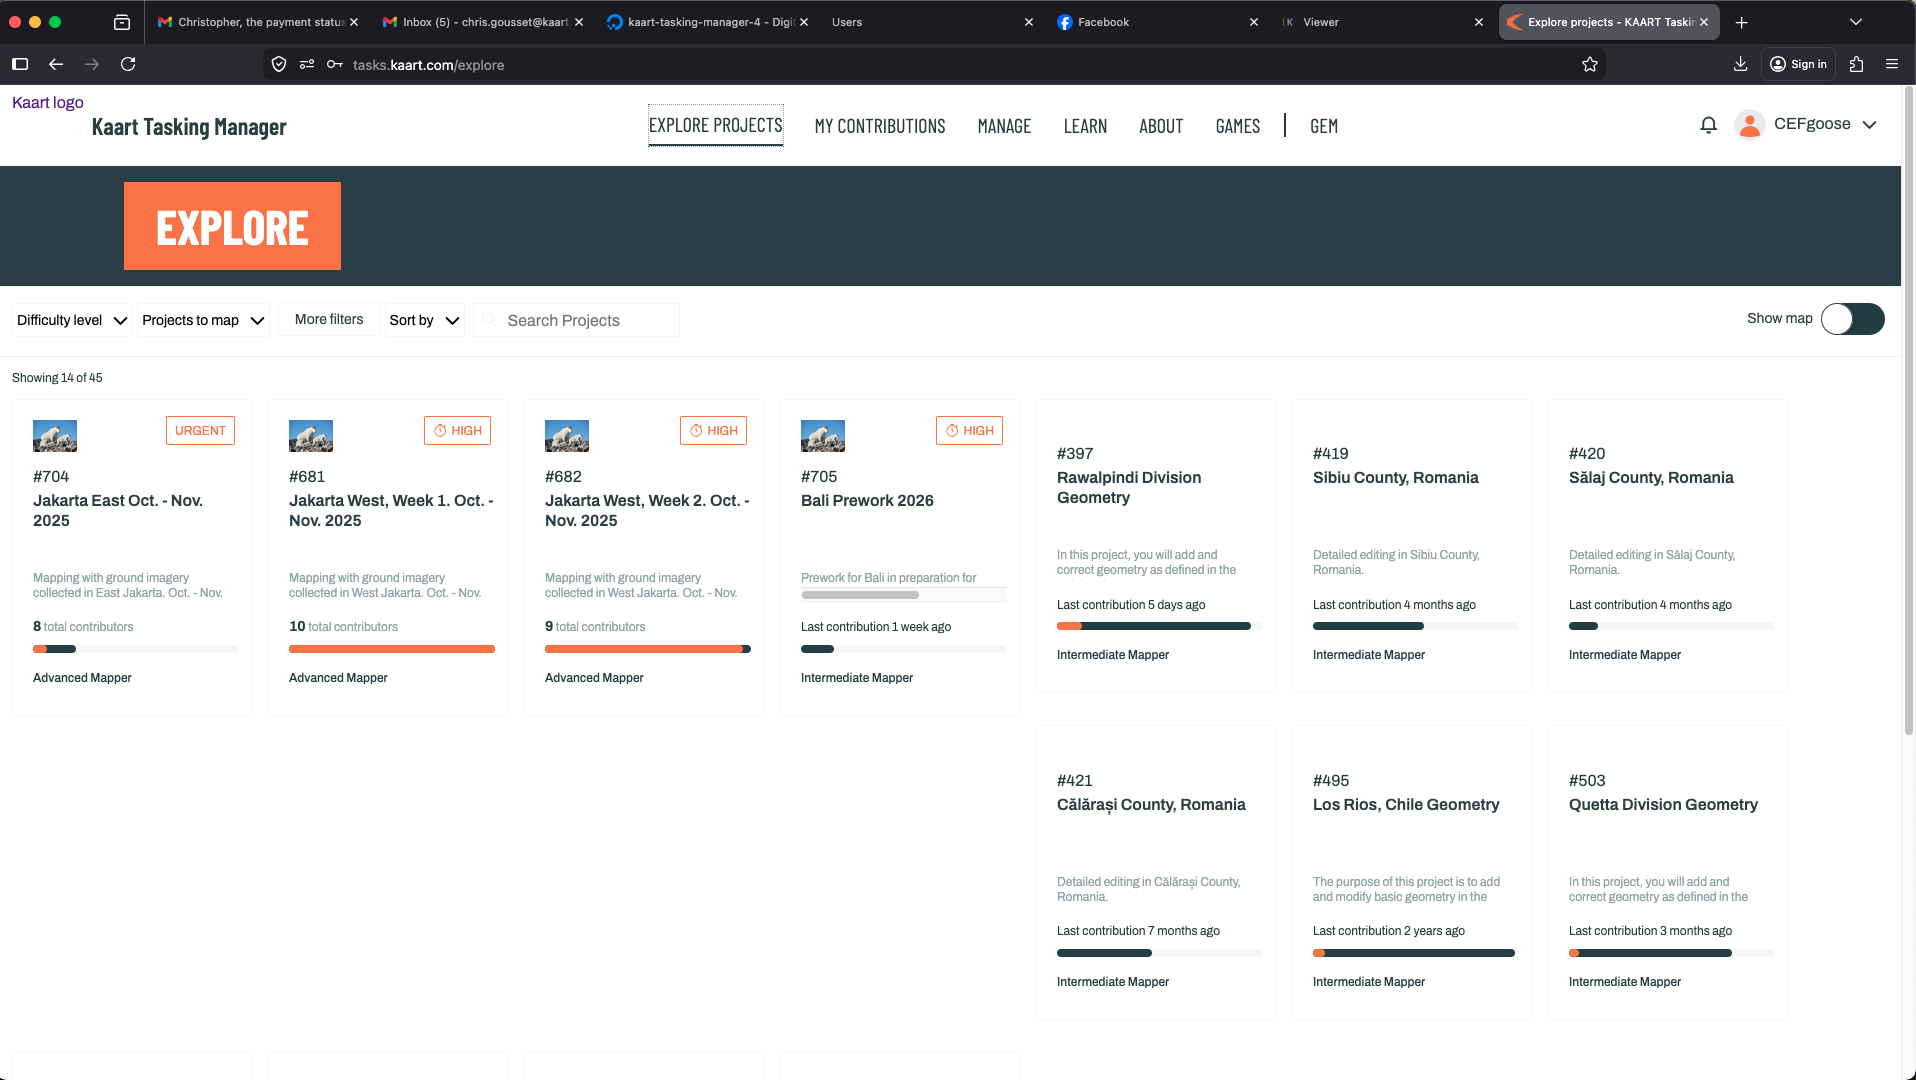Open the browser extensions icon
This screenshot has width=1916, height=1080.
pyautogui.click(x=1856, y=64)
